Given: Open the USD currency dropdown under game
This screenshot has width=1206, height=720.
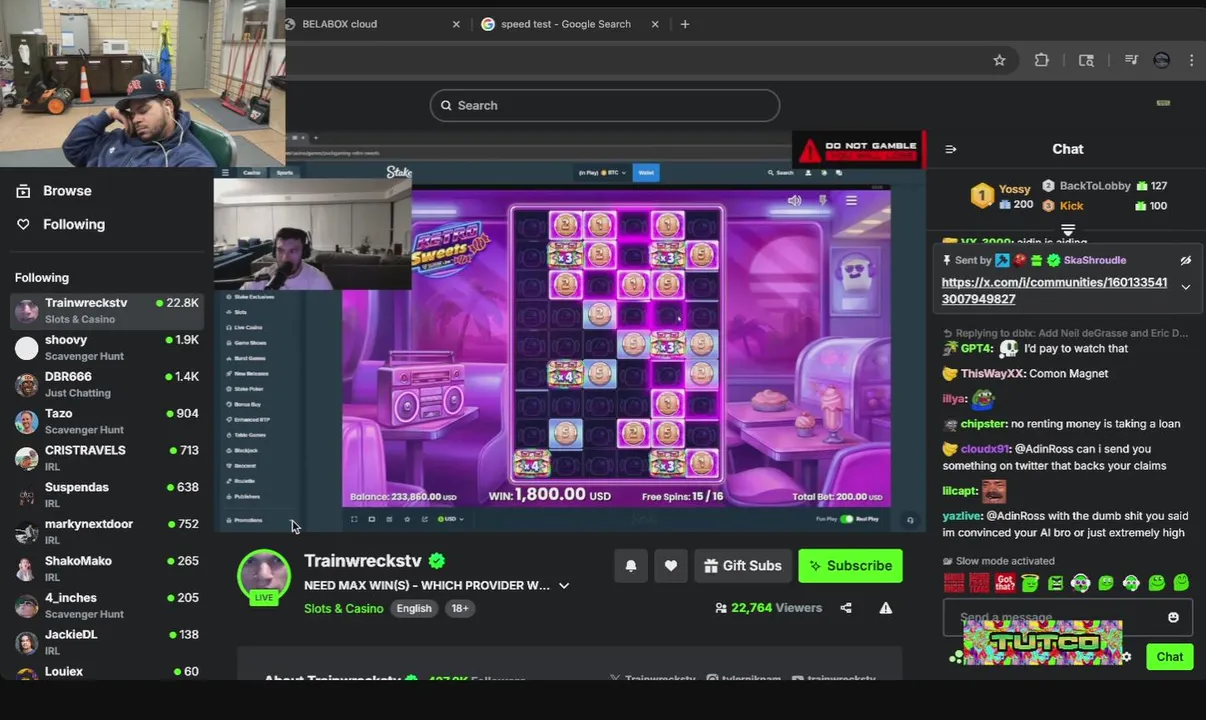Looking at the screenshot, I should [450, 519].
